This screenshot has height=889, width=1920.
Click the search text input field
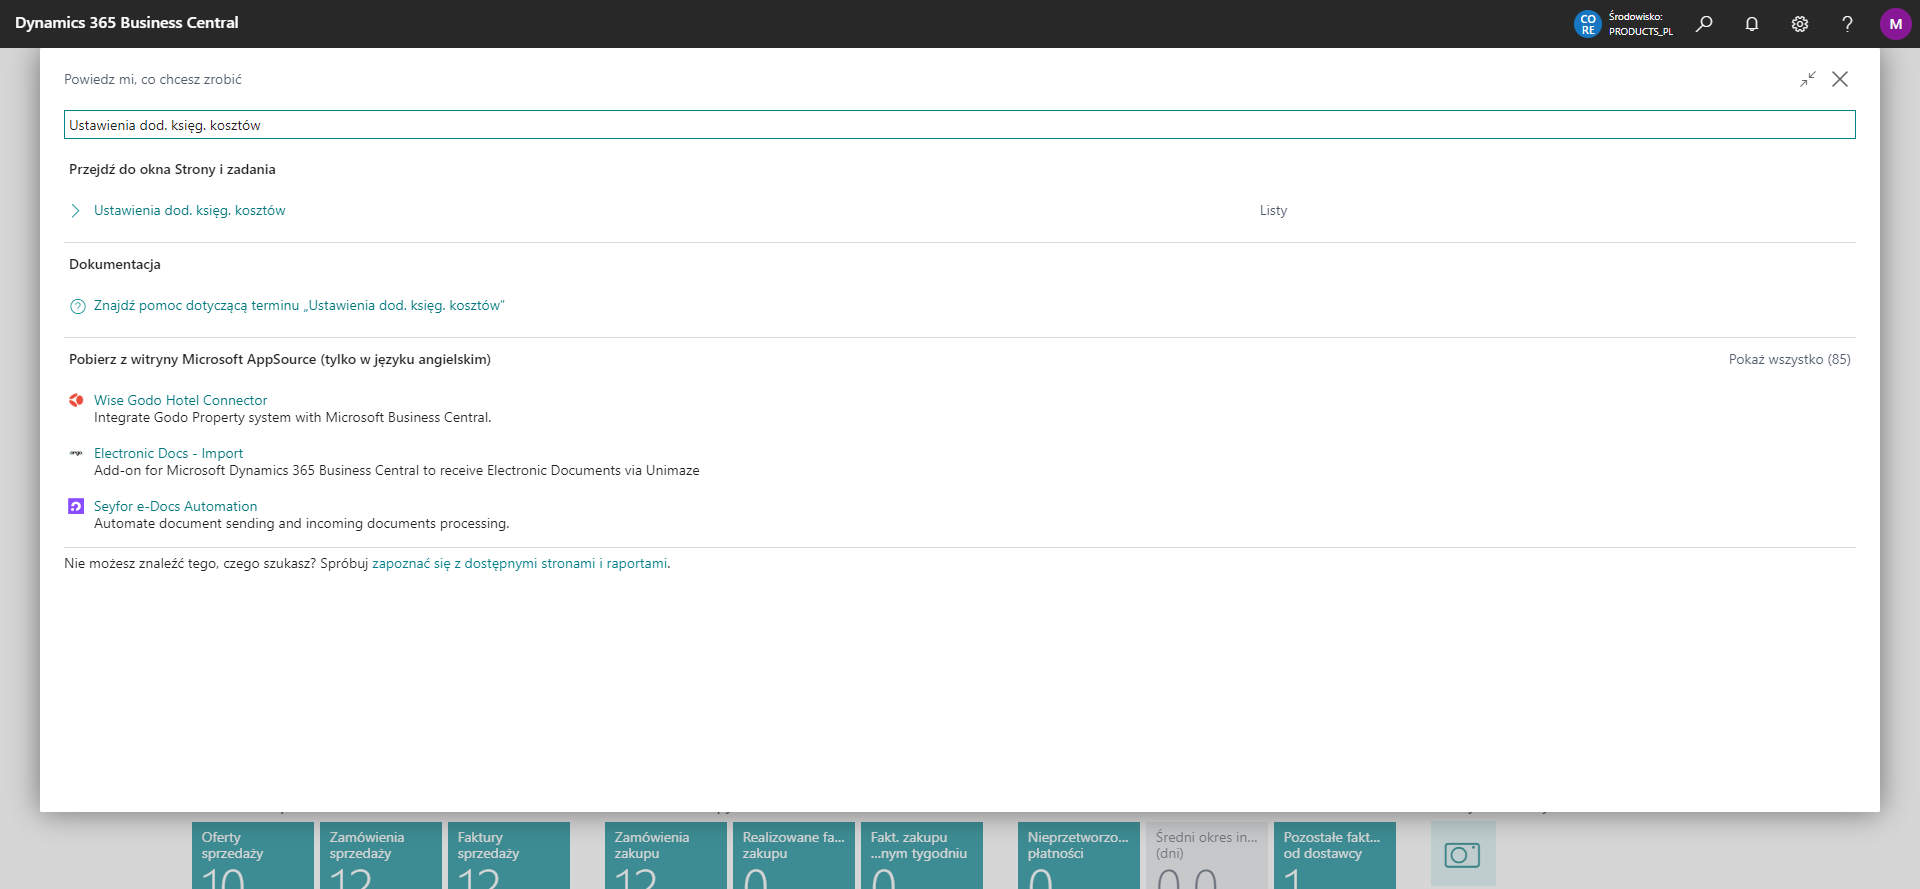960,125
